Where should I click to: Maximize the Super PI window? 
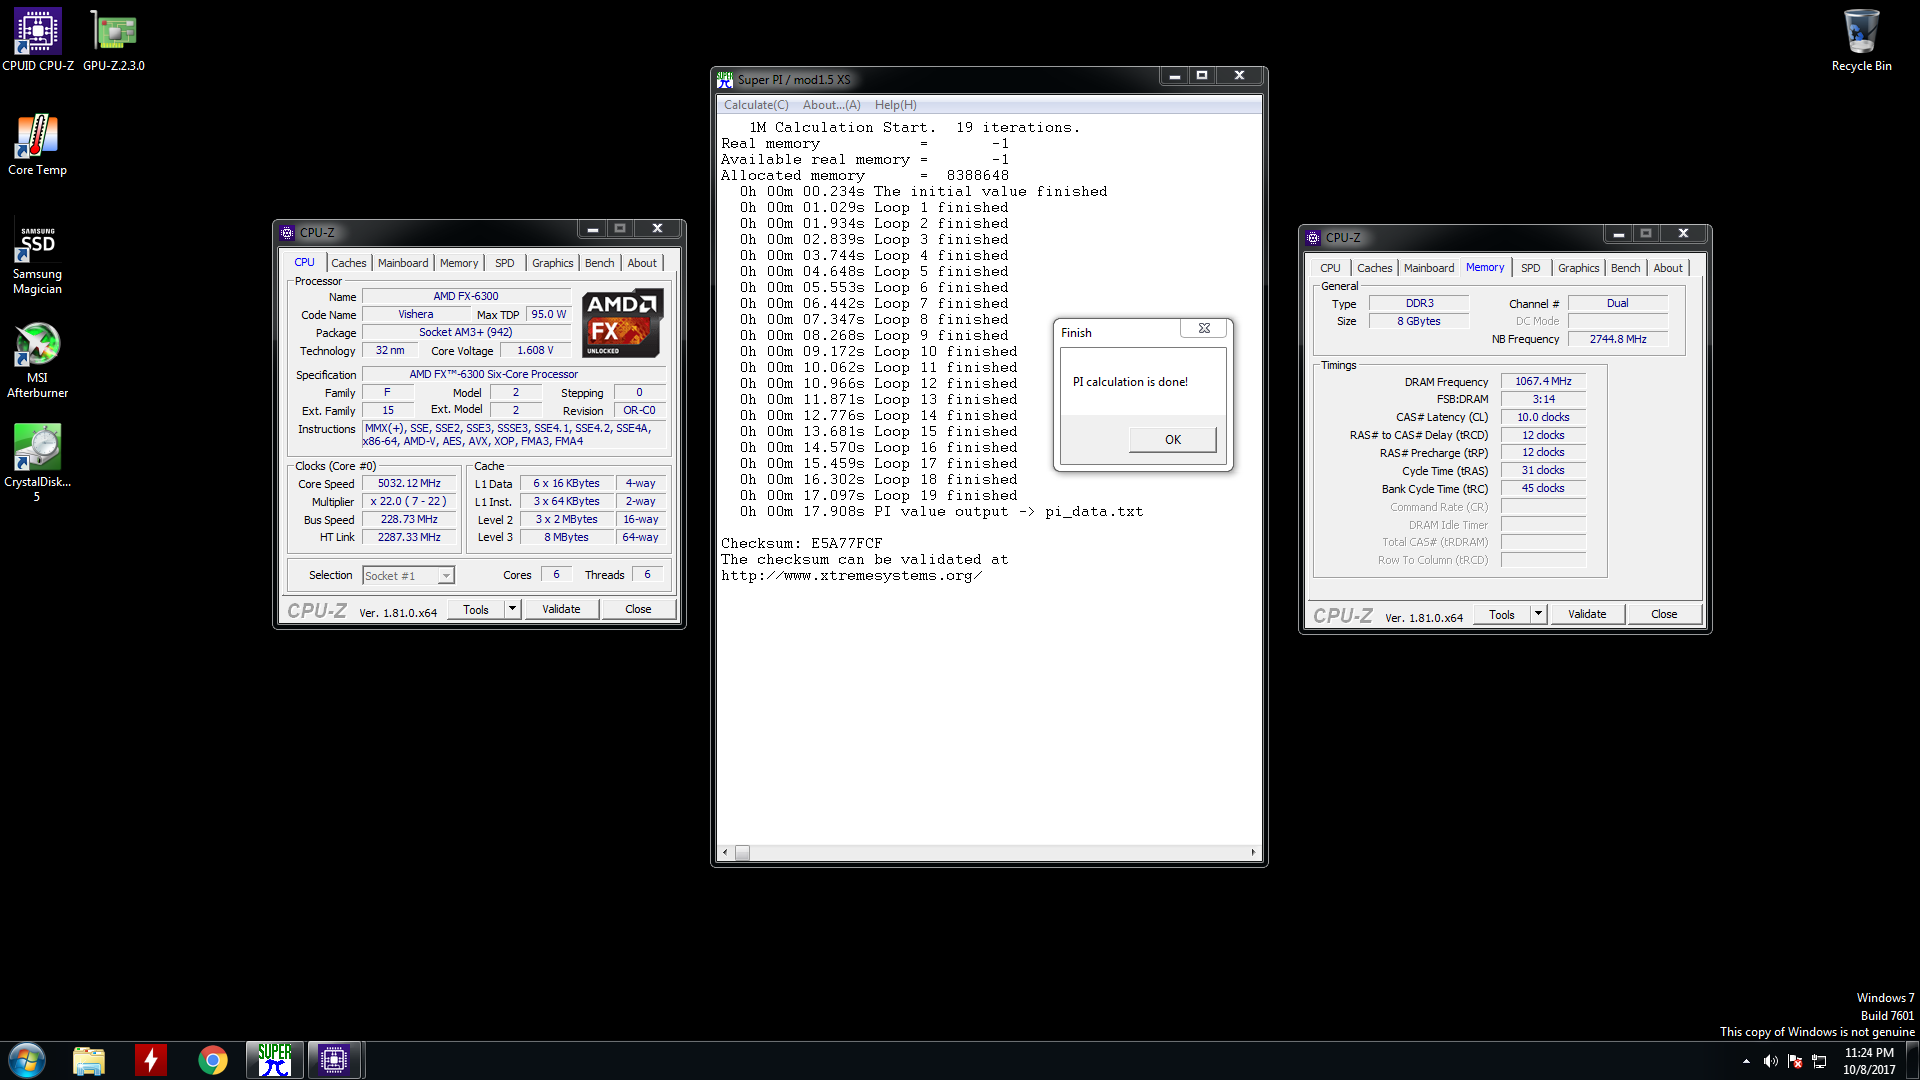point(1203,76)
